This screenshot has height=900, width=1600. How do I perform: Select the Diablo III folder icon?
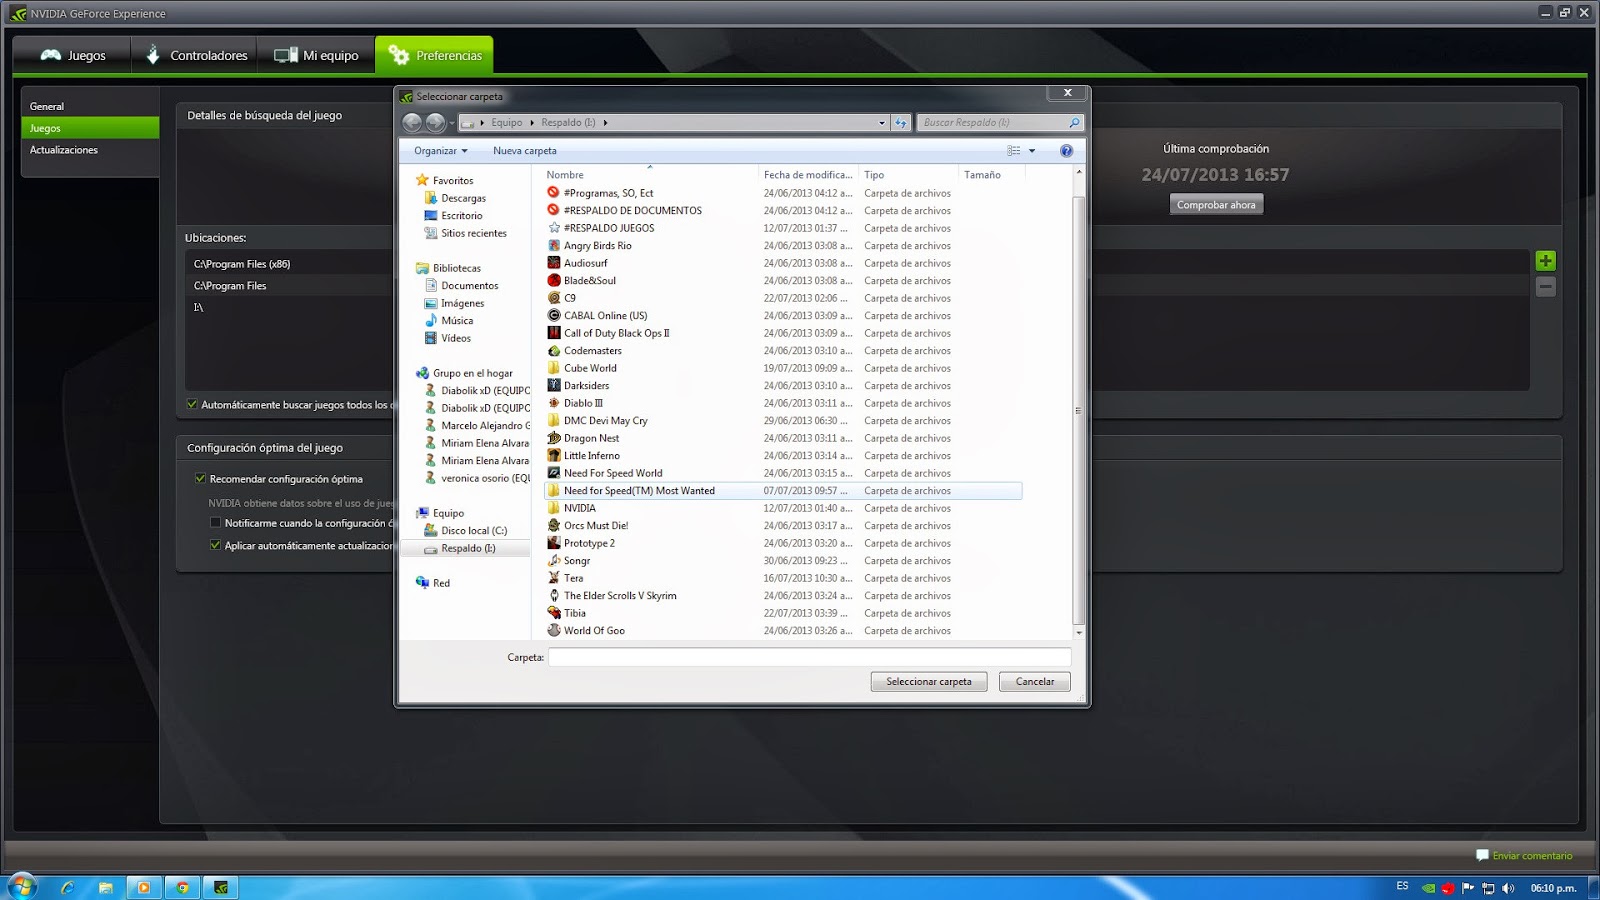coord(554,403)
